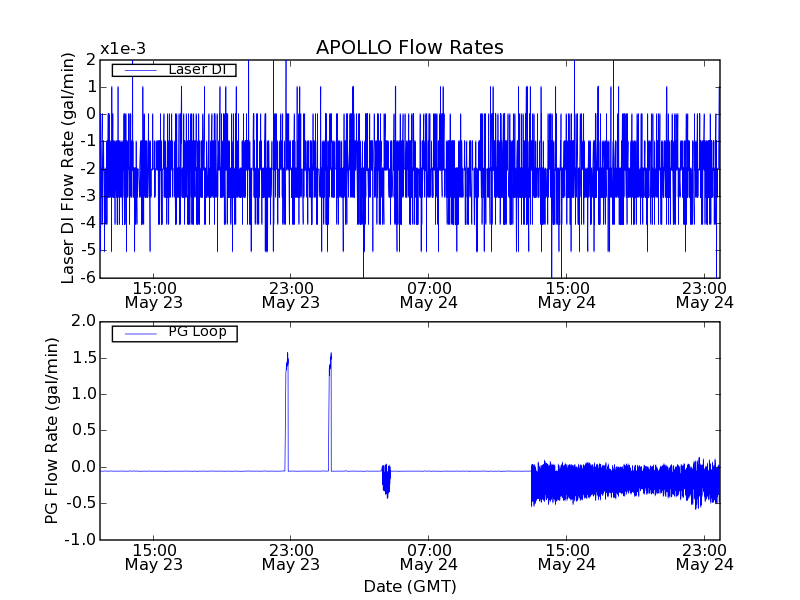Select the PG Loop legend label
Image resolution: width=800 pixels, height=600 pixels.
click(x=197, y=332)
